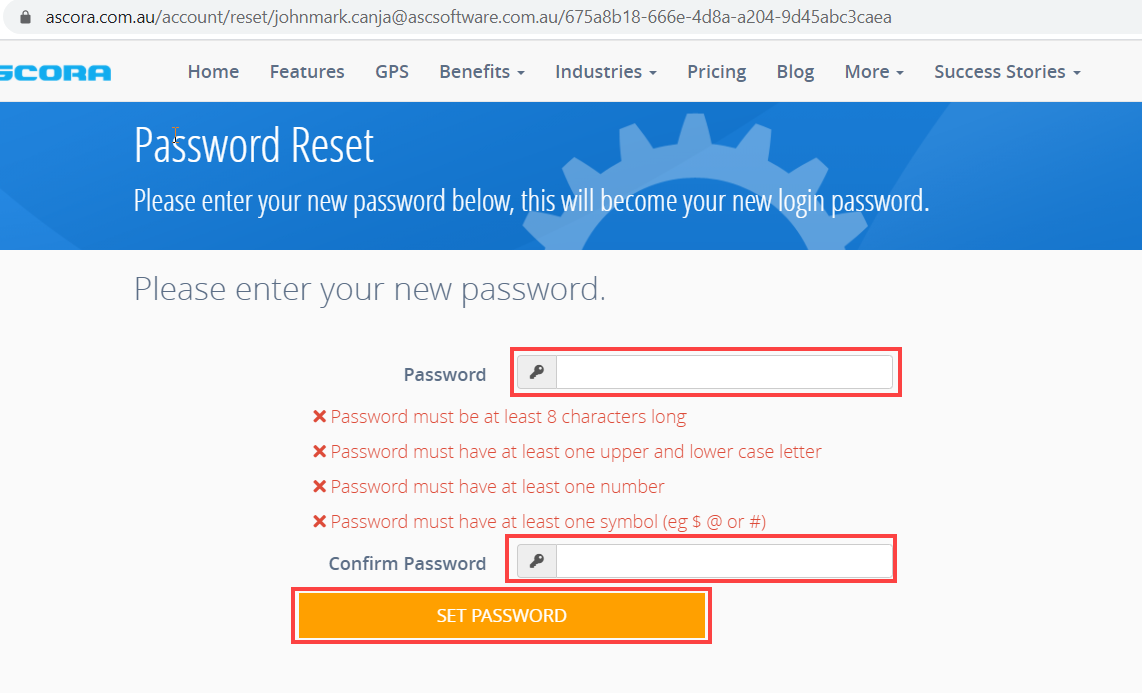
Task: Focus the Password input field
Action: [723, 373]
